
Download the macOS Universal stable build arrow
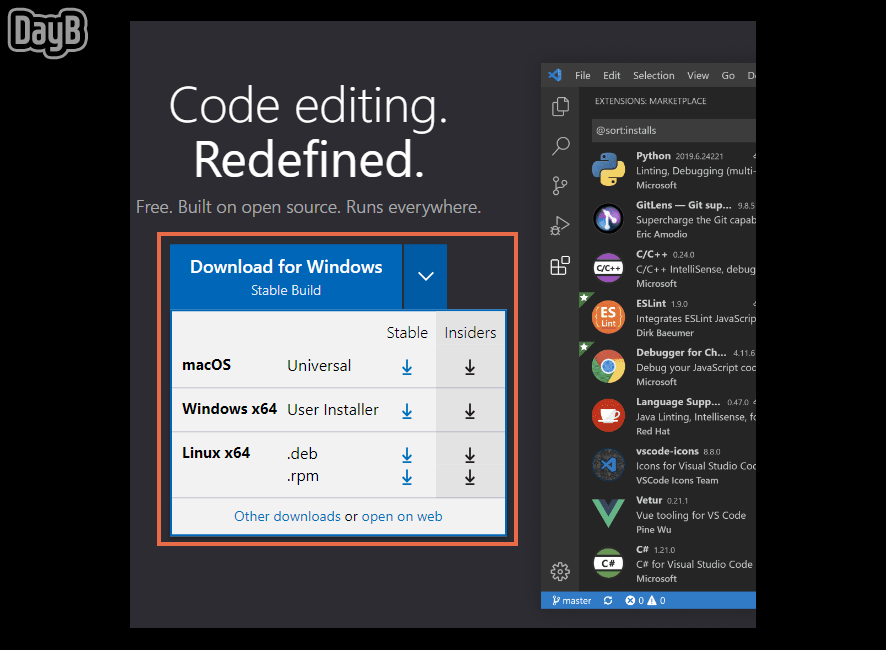pos(407,368)
